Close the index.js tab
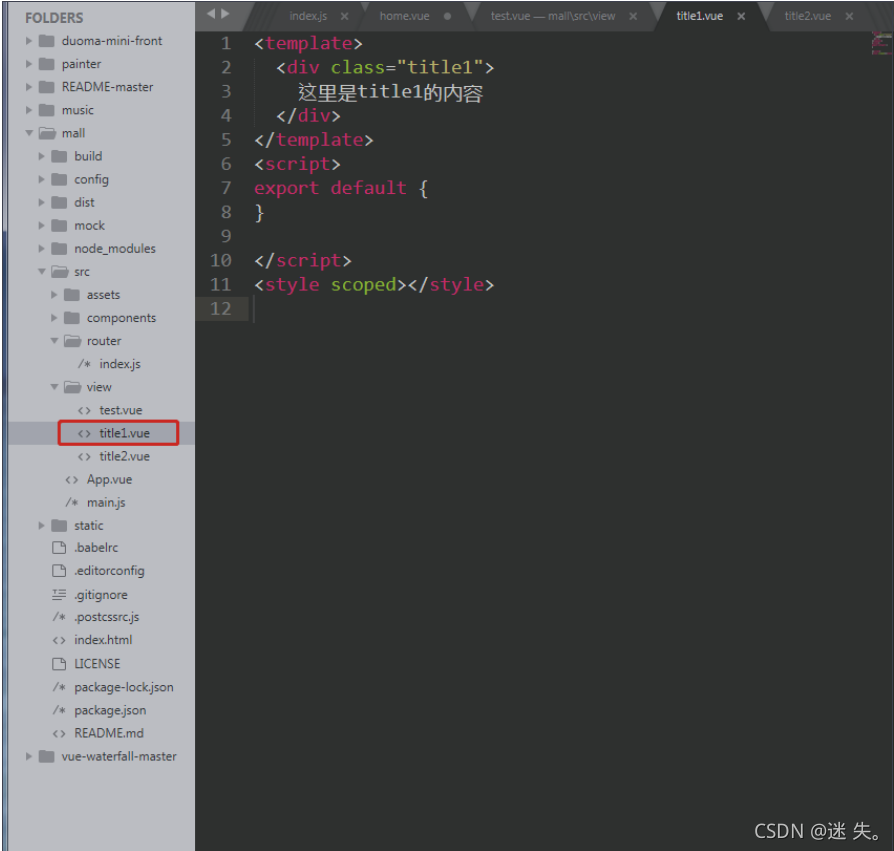 coord(344,17)
